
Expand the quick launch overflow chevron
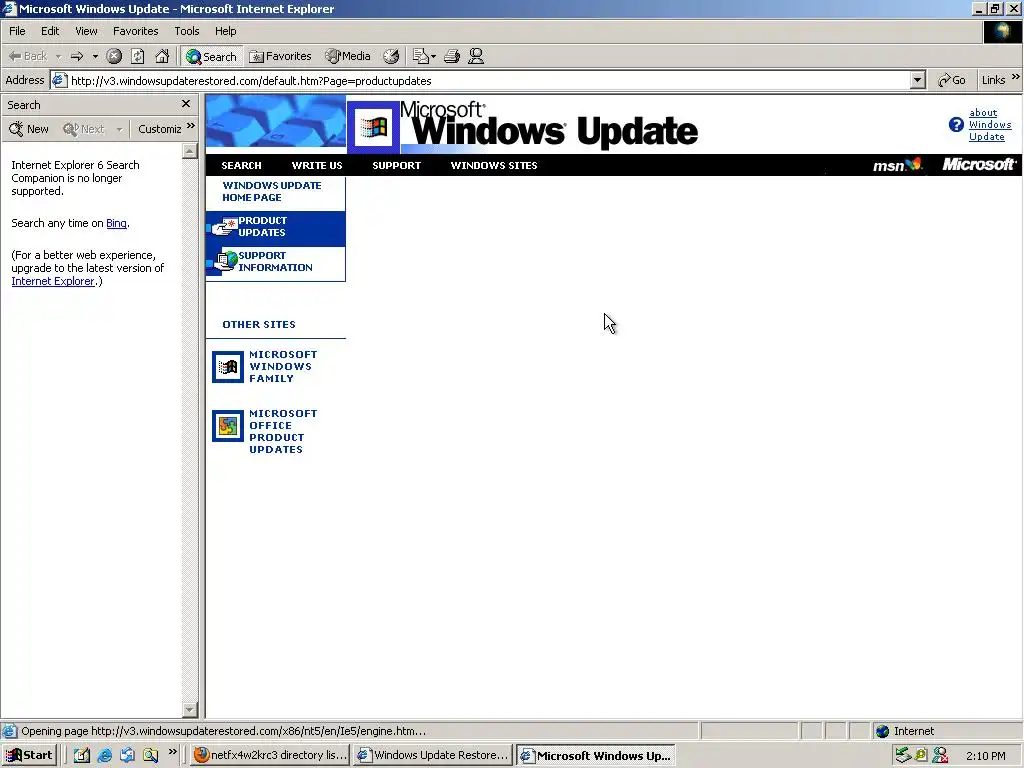pyautogui.click(x=172, y=752)
